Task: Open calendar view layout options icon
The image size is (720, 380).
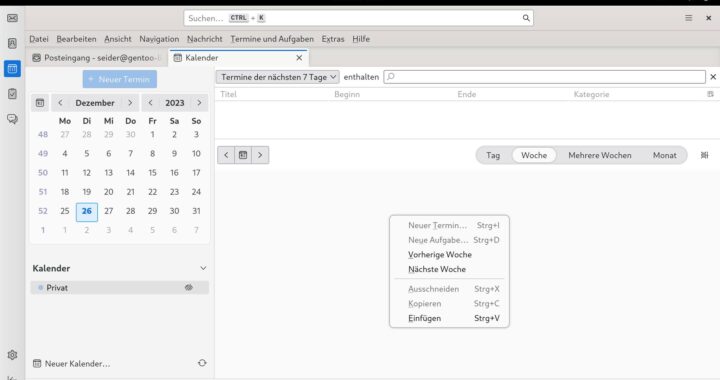Action: click(x=704, y=155)
